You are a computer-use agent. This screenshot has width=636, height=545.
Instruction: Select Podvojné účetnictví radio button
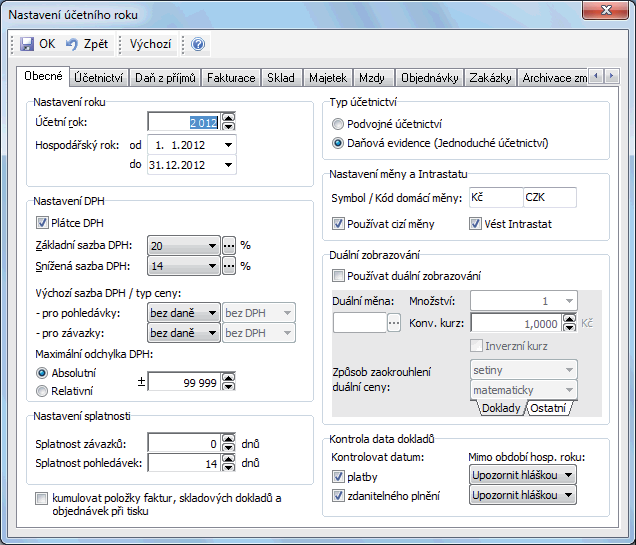pyautogui.click(x=338, y=124)
